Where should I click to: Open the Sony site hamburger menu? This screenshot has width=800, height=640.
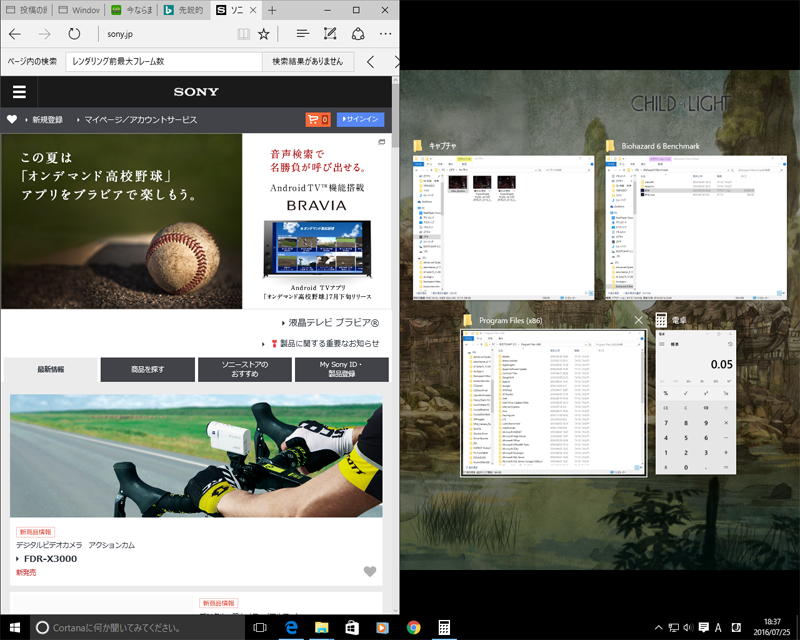[19, 92]
